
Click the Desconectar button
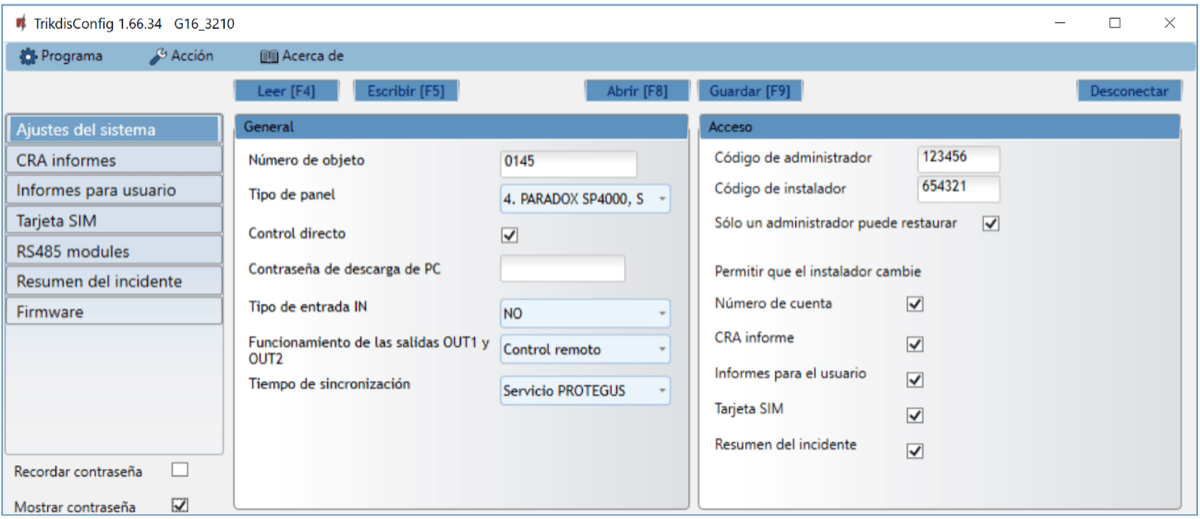pyautogui.click(x=1128, y=91)
